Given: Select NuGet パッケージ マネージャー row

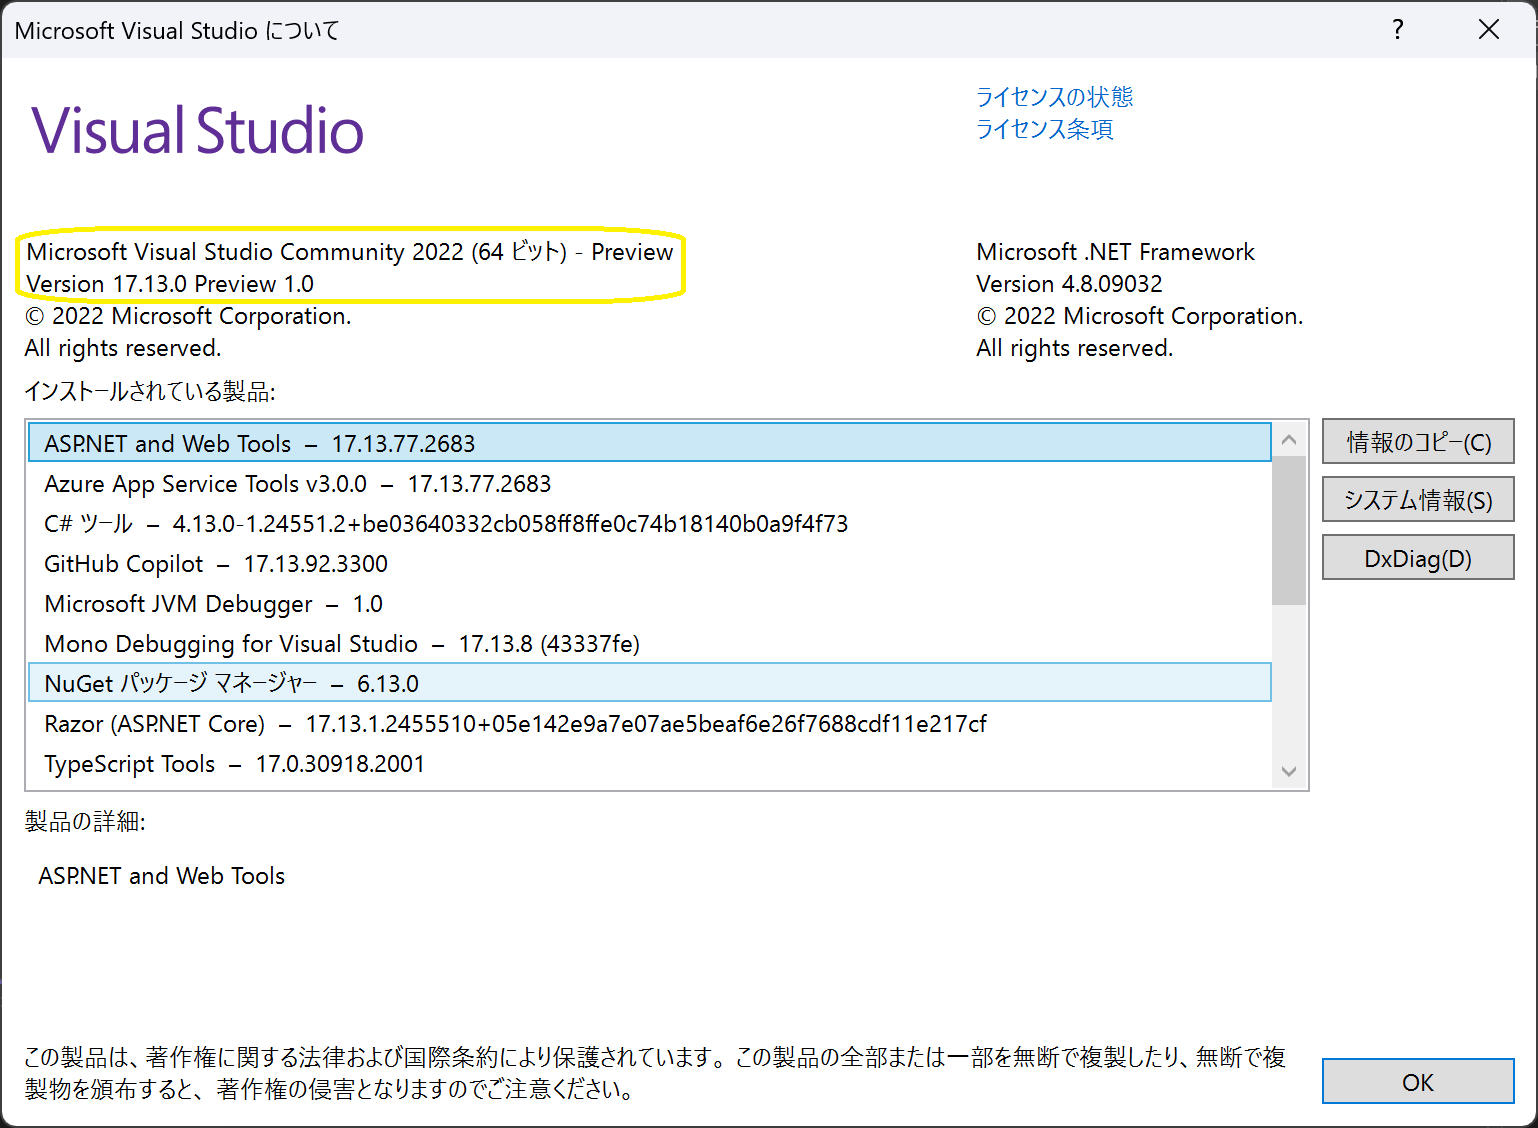Looking at the screenshot, I should (650, 683).
